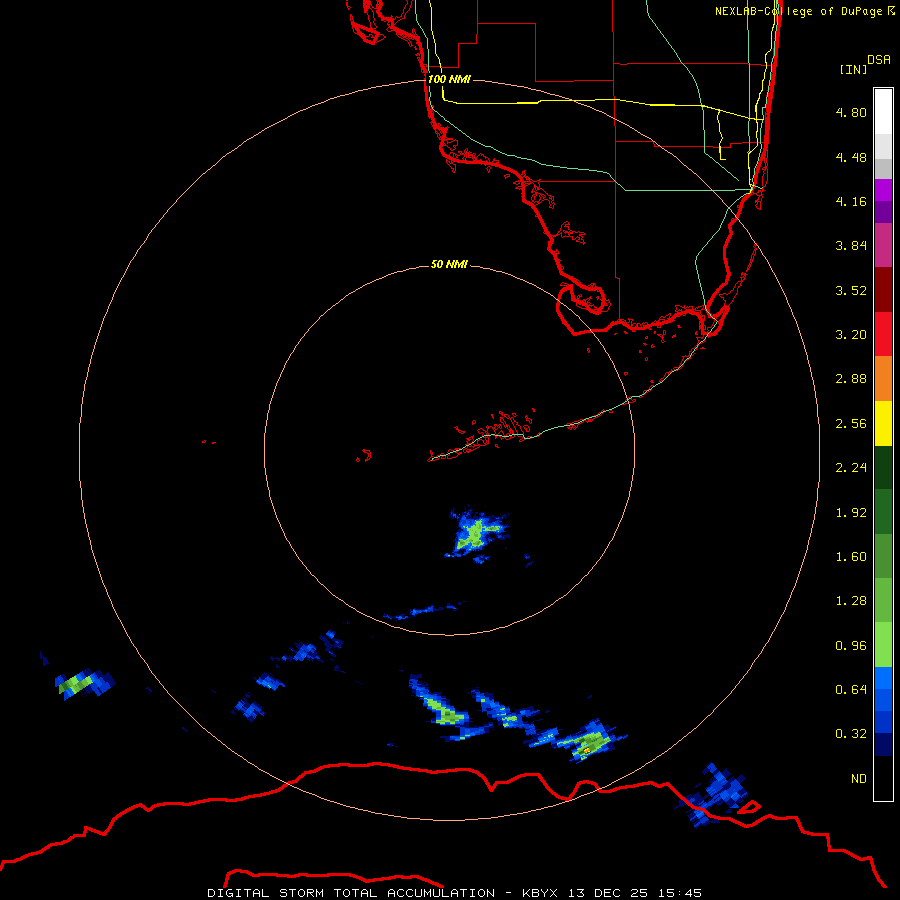Click the '100 NMI' range ring label
900x900 pixels.
449,79
